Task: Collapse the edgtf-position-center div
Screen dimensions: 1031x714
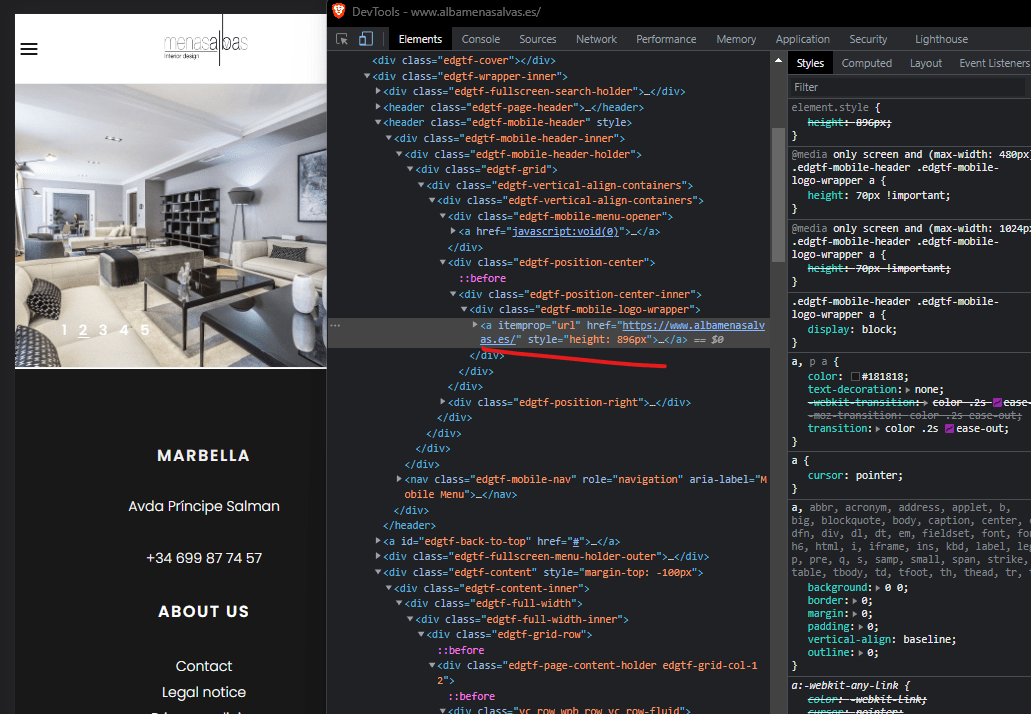Action: 443,262
